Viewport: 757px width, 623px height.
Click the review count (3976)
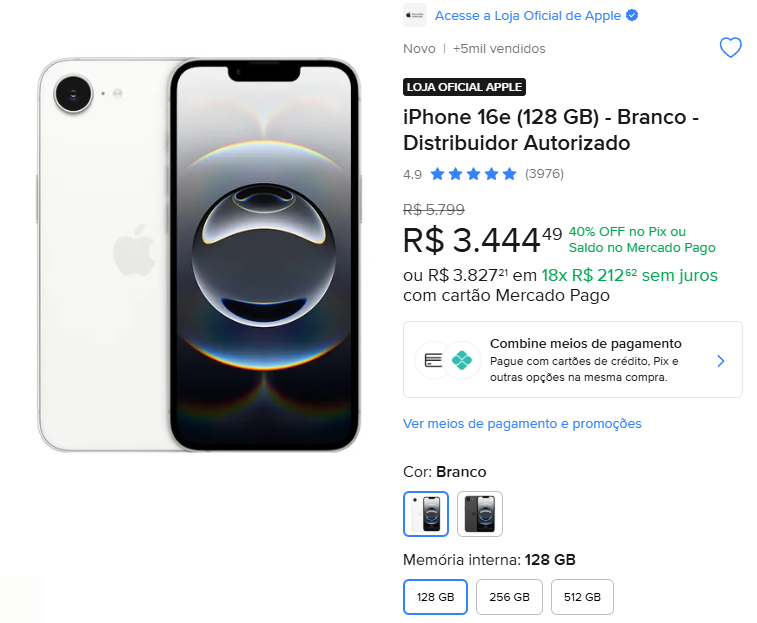pos(544,174)
